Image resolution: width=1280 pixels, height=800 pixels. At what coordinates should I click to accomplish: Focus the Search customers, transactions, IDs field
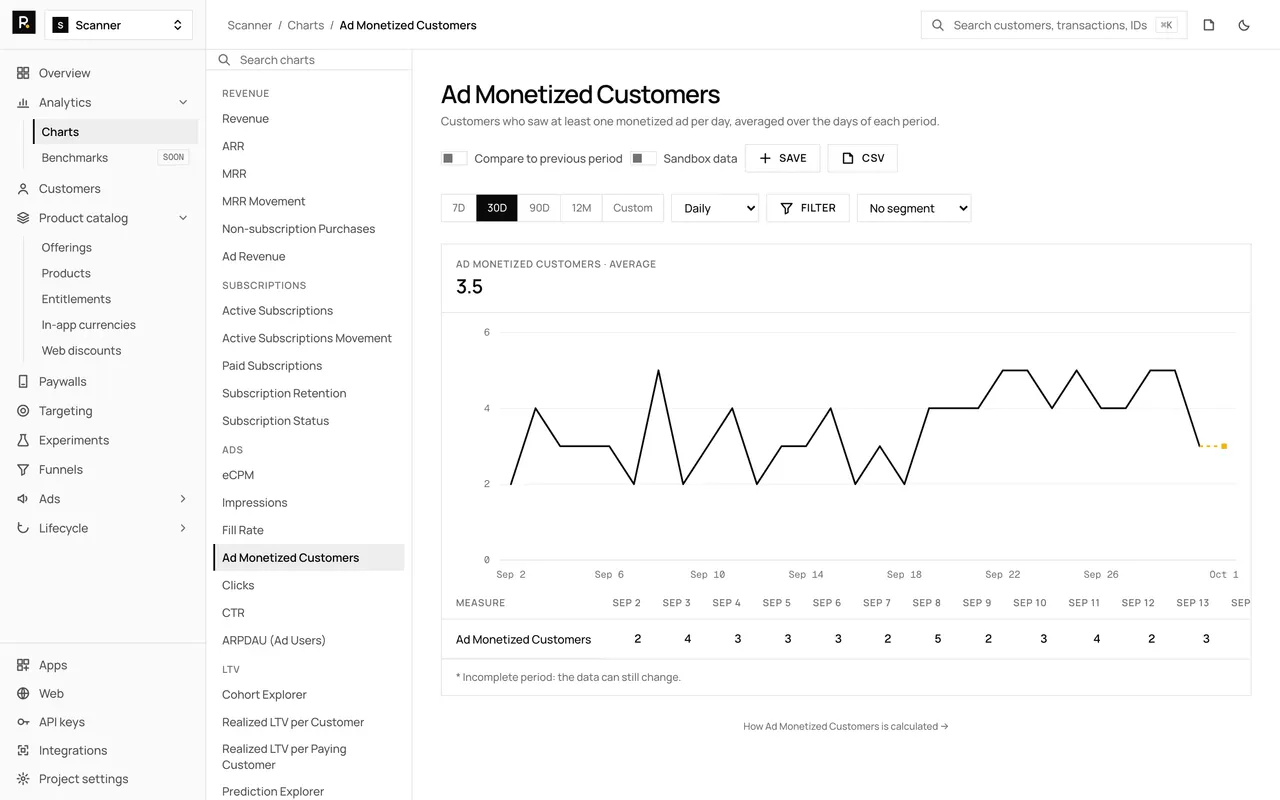(1054, 25)
